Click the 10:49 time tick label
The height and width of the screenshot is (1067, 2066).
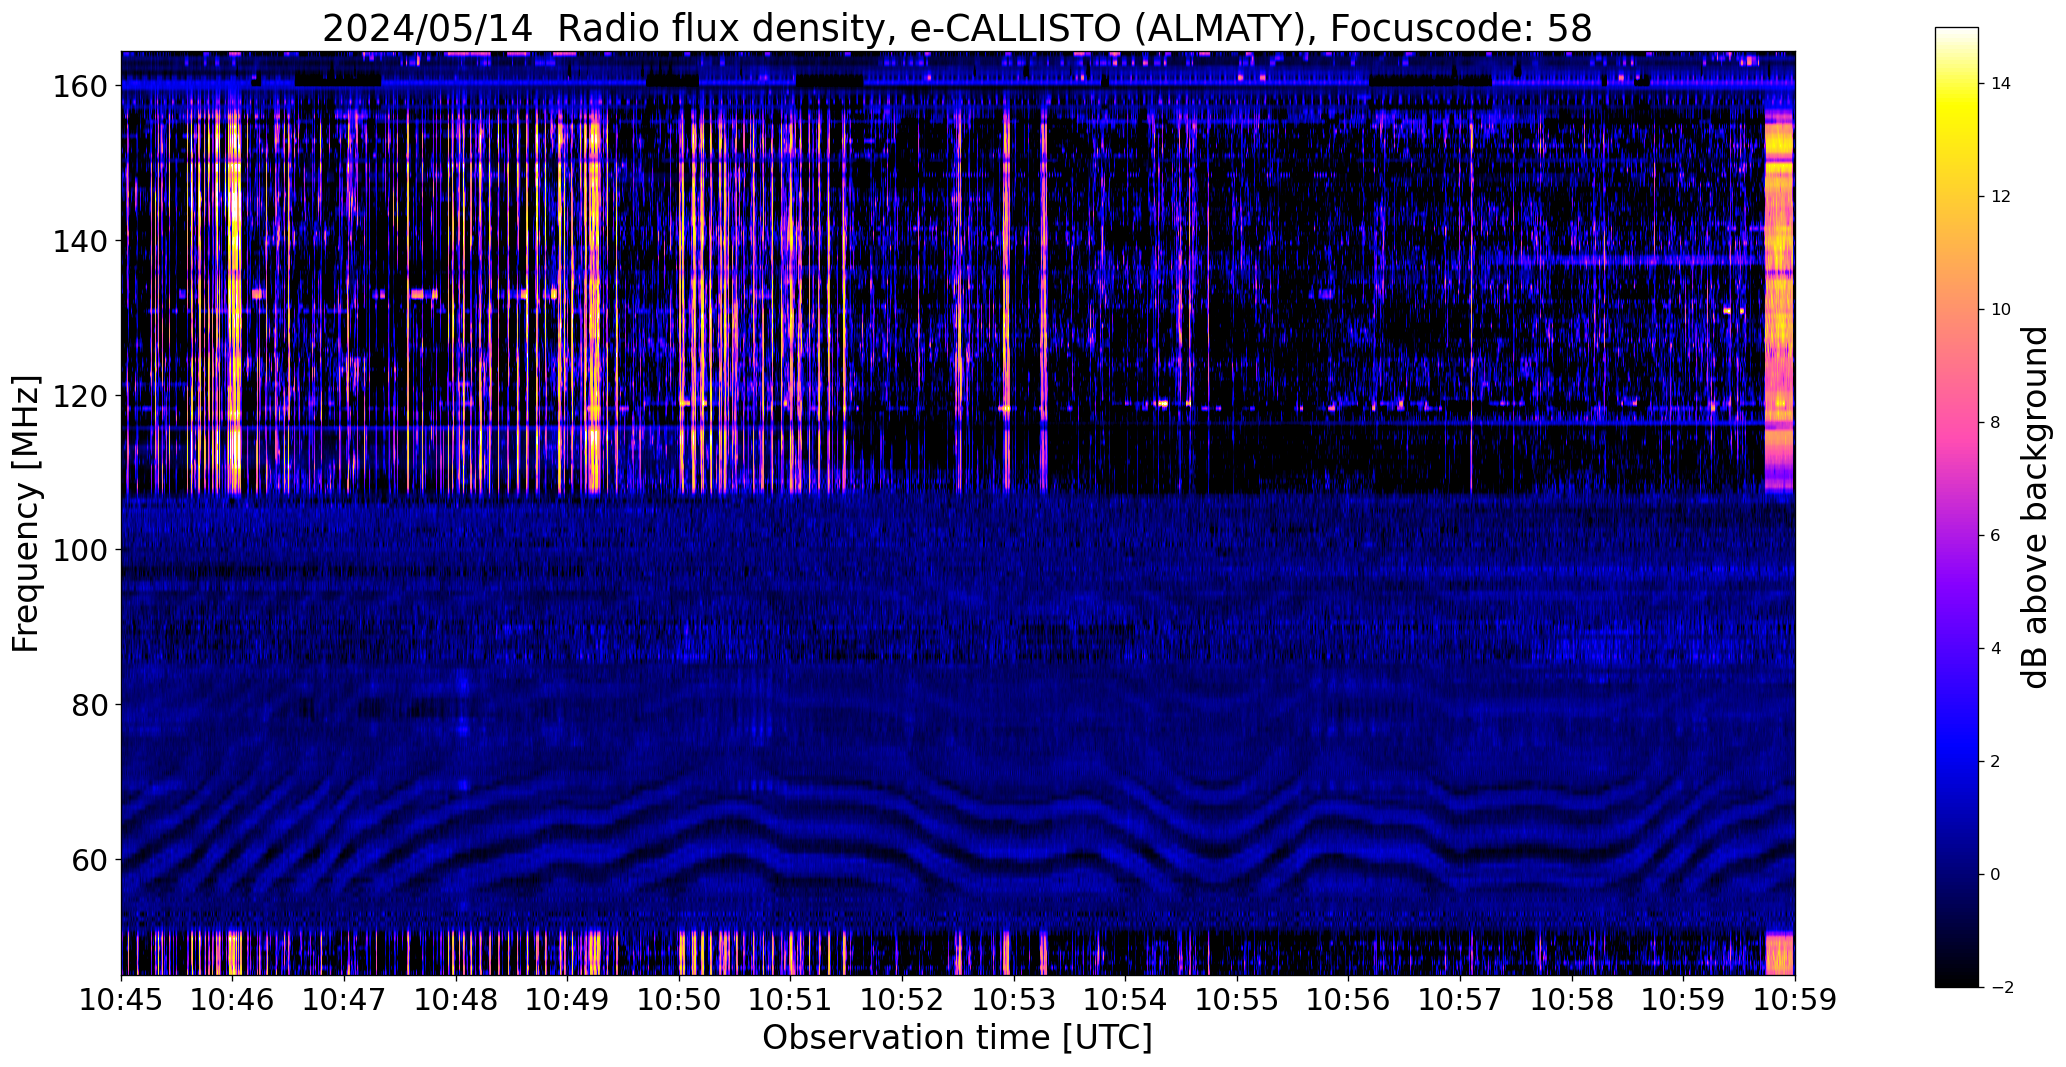[x=568, y=1000]
